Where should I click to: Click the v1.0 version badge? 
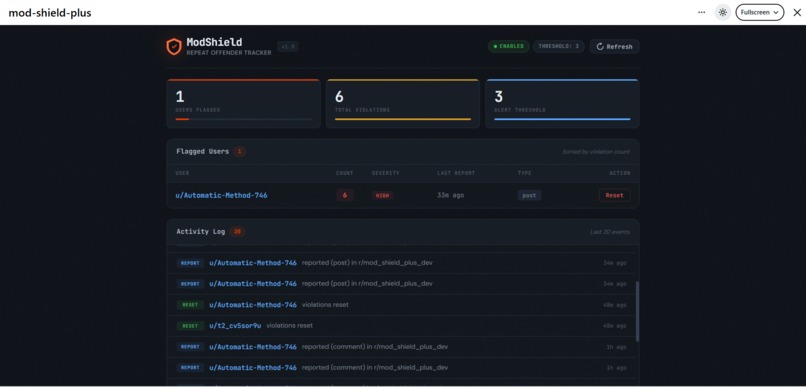(x=288, y=47)
